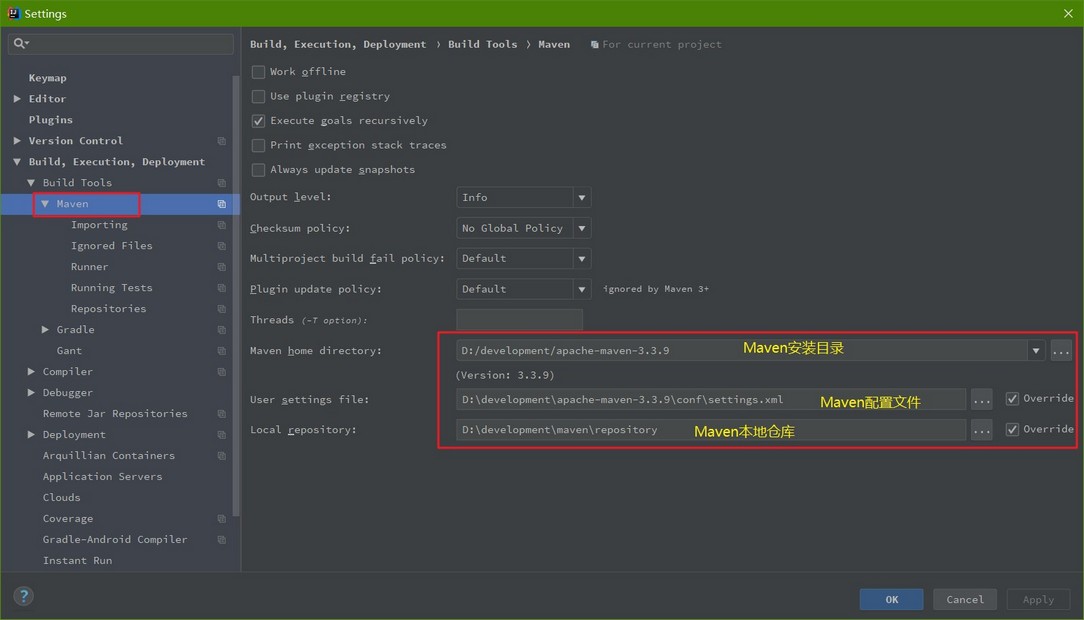This screenshot has width=1084, height=620.
Task: Select Importing under Maven
Action: pyautogui.click(x=99, y=225)
